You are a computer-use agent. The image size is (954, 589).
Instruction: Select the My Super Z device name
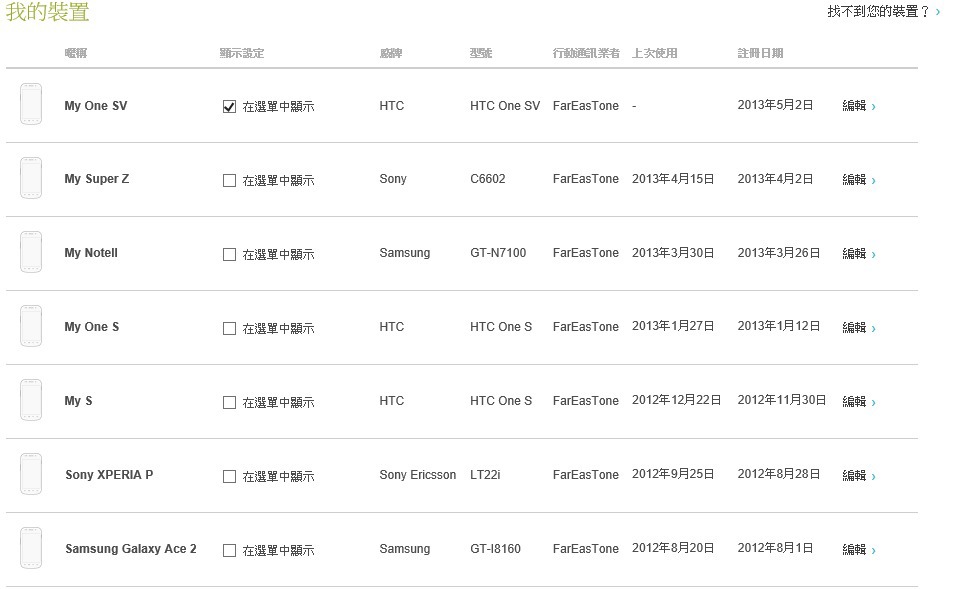(x=97, y=179)
